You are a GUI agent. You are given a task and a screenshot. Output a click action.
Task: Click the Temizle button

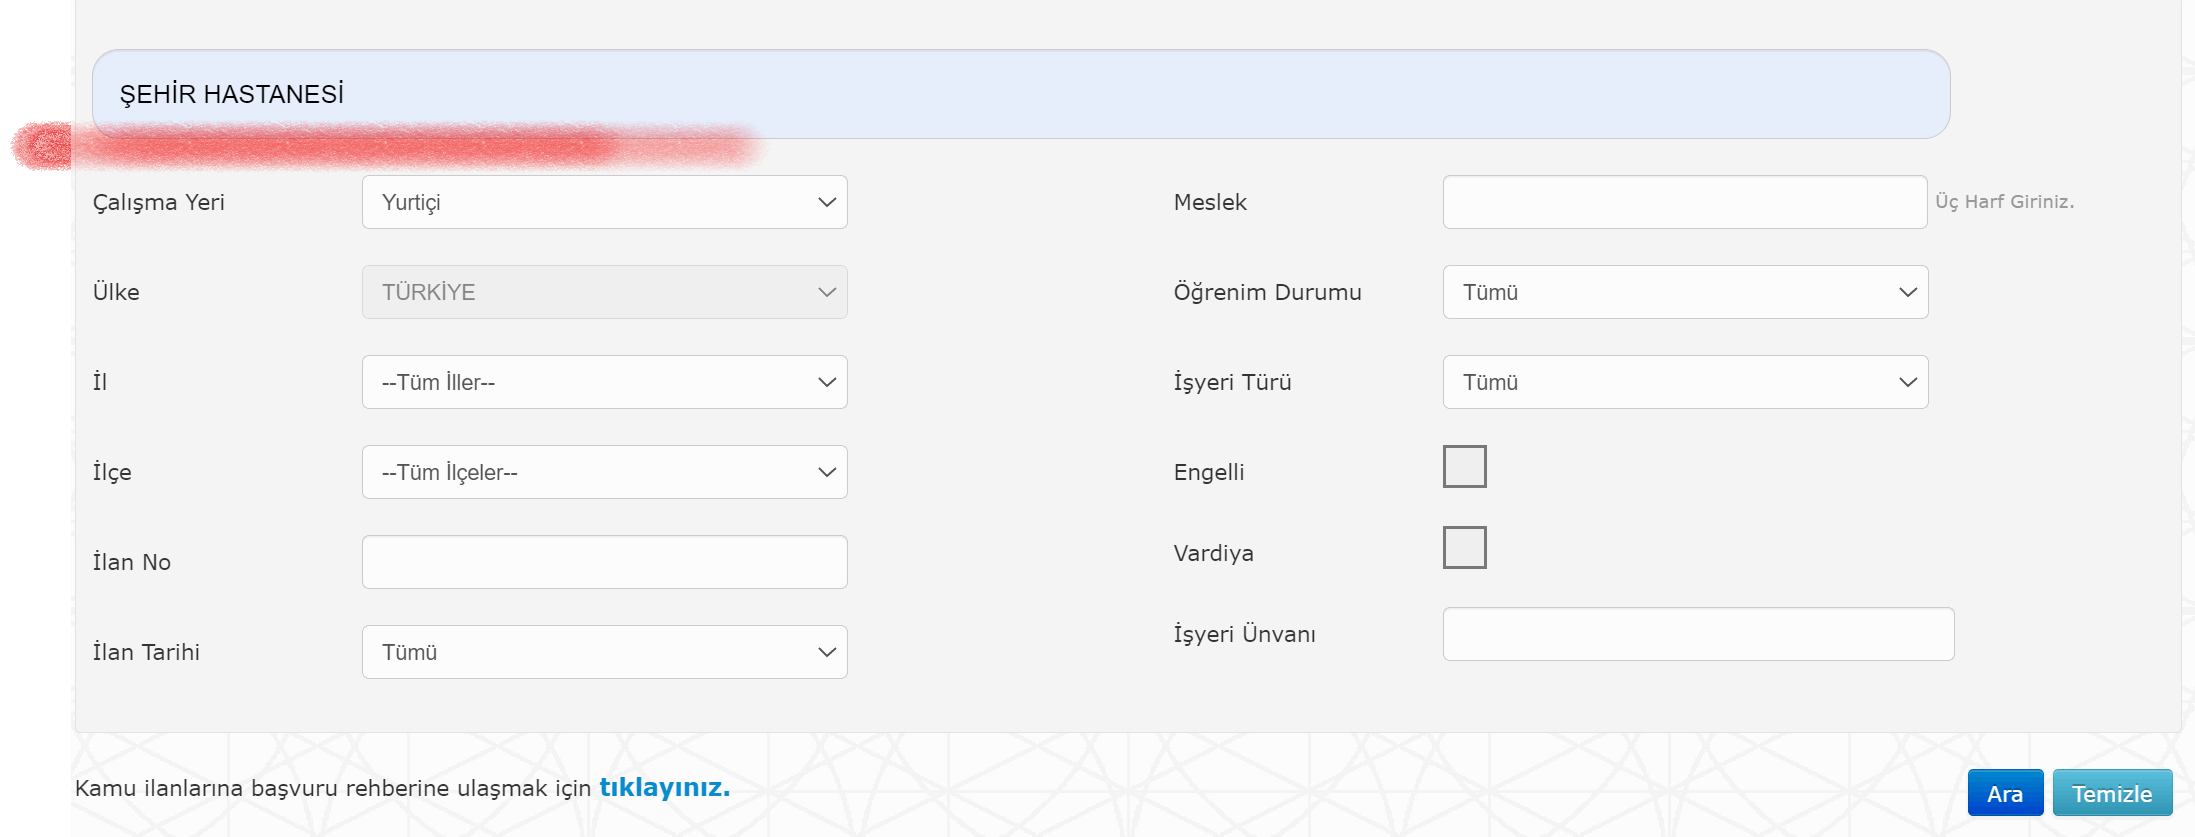click(2112, 794)
